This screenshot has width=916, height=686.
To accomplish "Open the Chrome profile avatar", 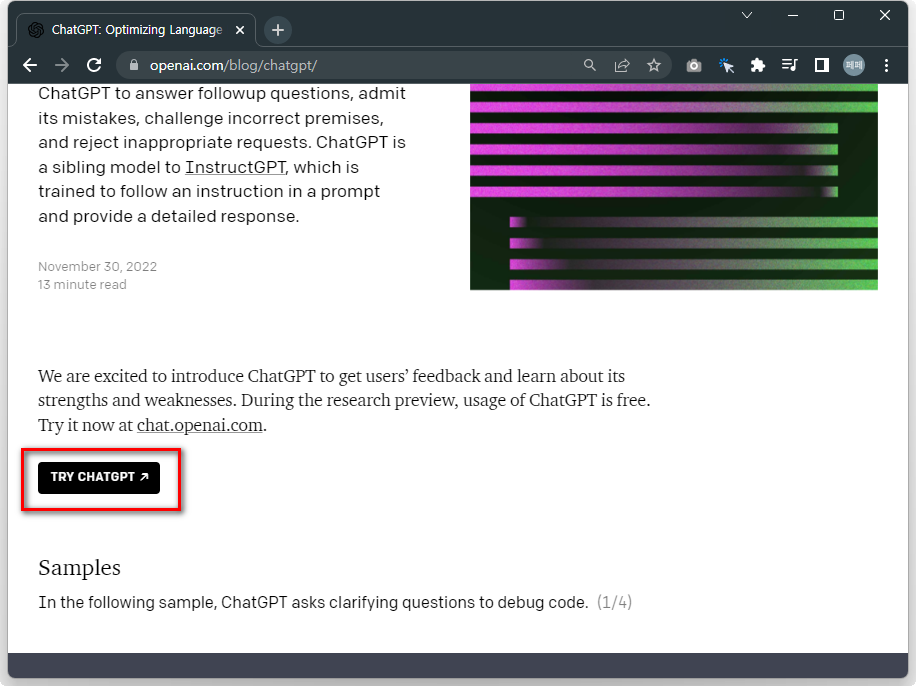I will pos(854,65).
